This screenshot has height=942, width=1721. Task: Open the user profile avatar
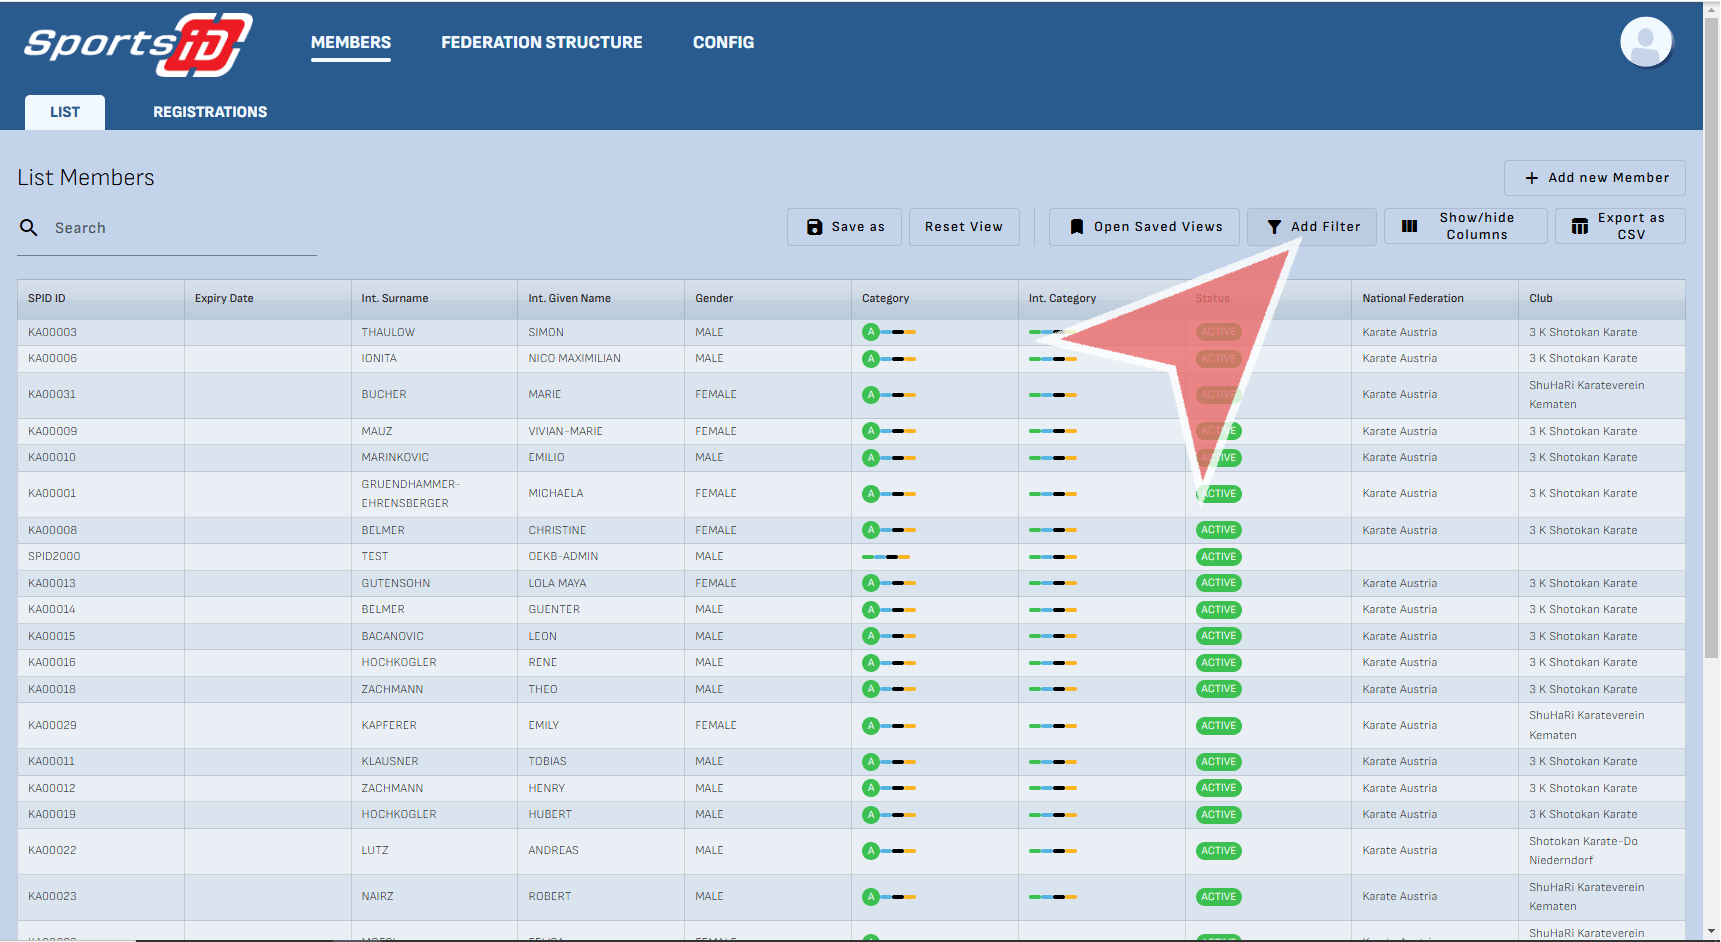tap(1645, 43)
